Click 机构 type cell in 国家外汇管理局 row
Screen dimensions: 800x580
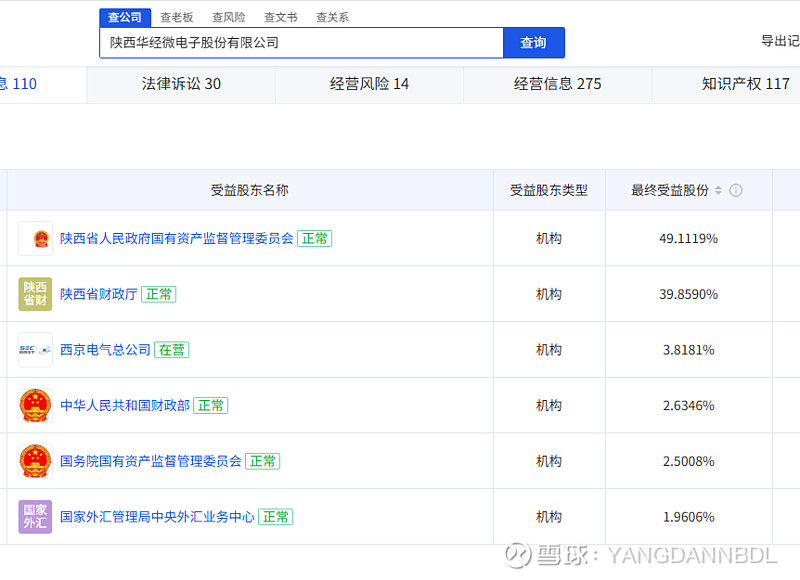point(549,517)
